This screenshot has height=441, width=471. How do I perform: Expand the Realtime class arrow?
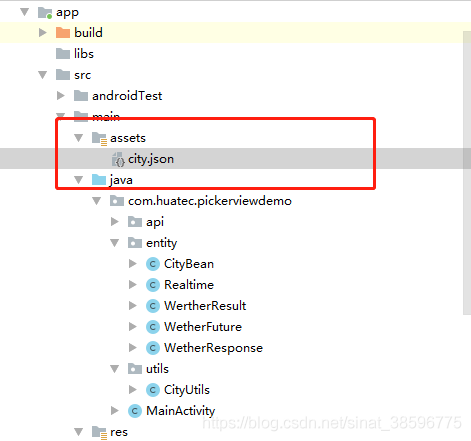133,285
